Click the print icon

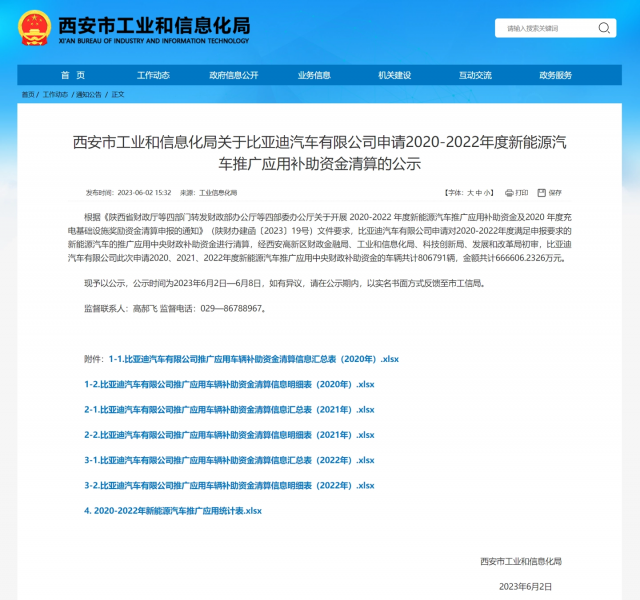pyautogui.click(x=509, y=193)
